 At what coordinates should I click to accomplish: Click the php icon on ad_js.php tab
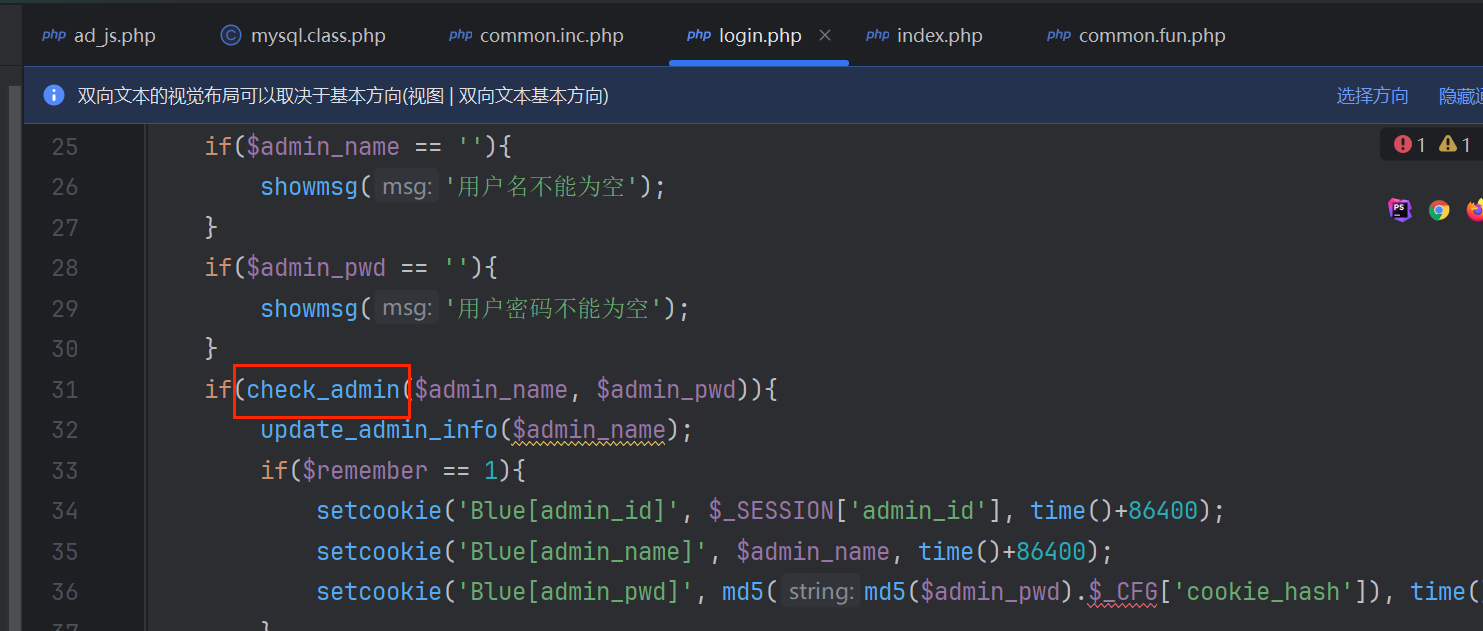click(54, 36)
